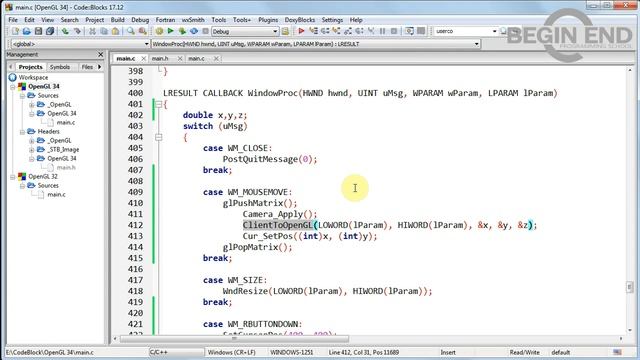Viewport: 640px width, 360px height.
Task: Close the main.h editor tab
Action: [180, 59]
